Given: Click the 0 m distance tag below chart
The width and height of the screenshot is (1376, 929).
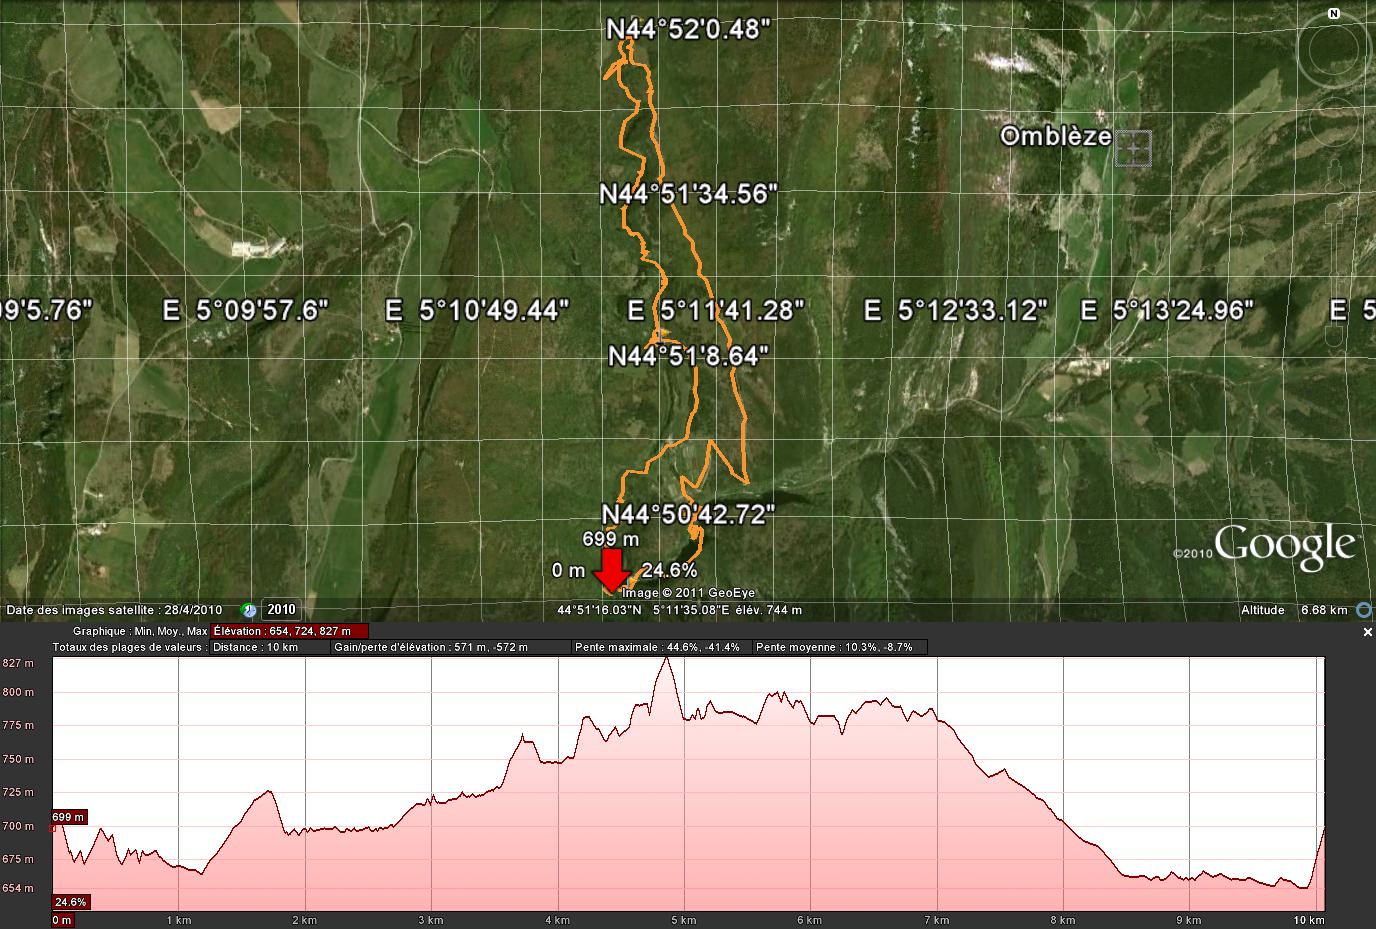Looking at the screenshot, I should pos(62,920).
